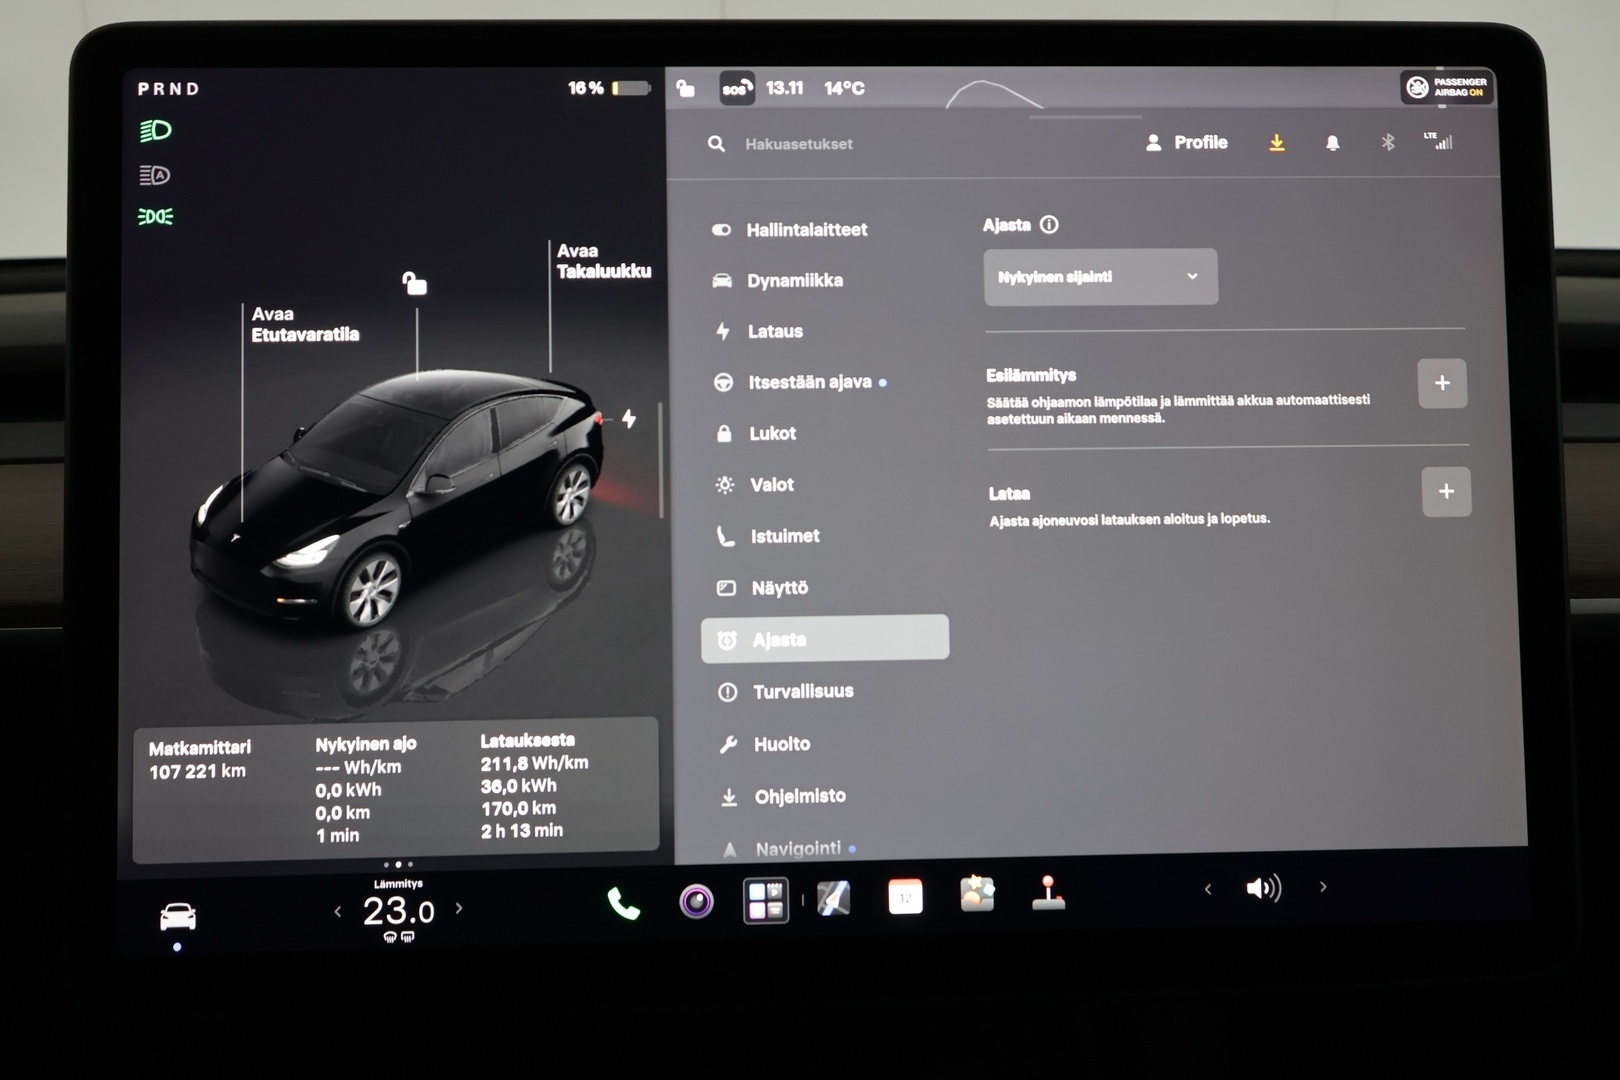Toggle the headlights indicator
Screen dimensions: 1620x1080
155,131
